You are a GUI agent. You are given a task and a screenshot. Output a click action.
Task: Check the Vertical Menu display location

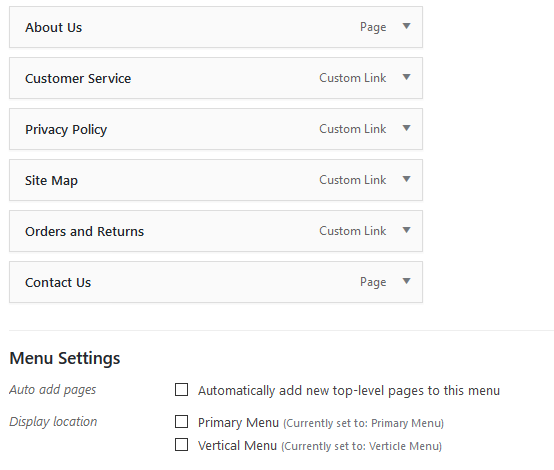181,445
